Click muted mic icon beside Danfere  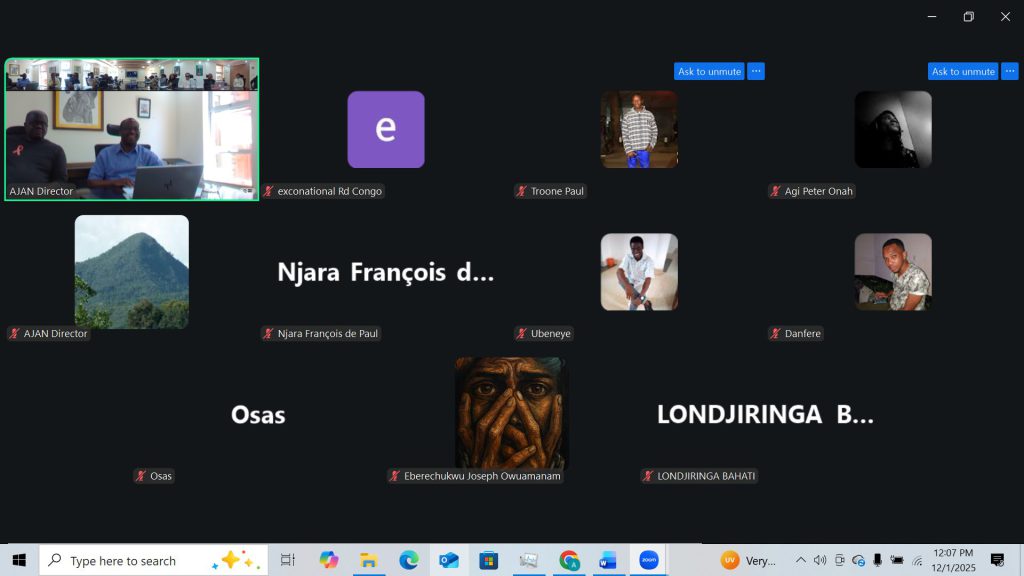pos(776,334)
